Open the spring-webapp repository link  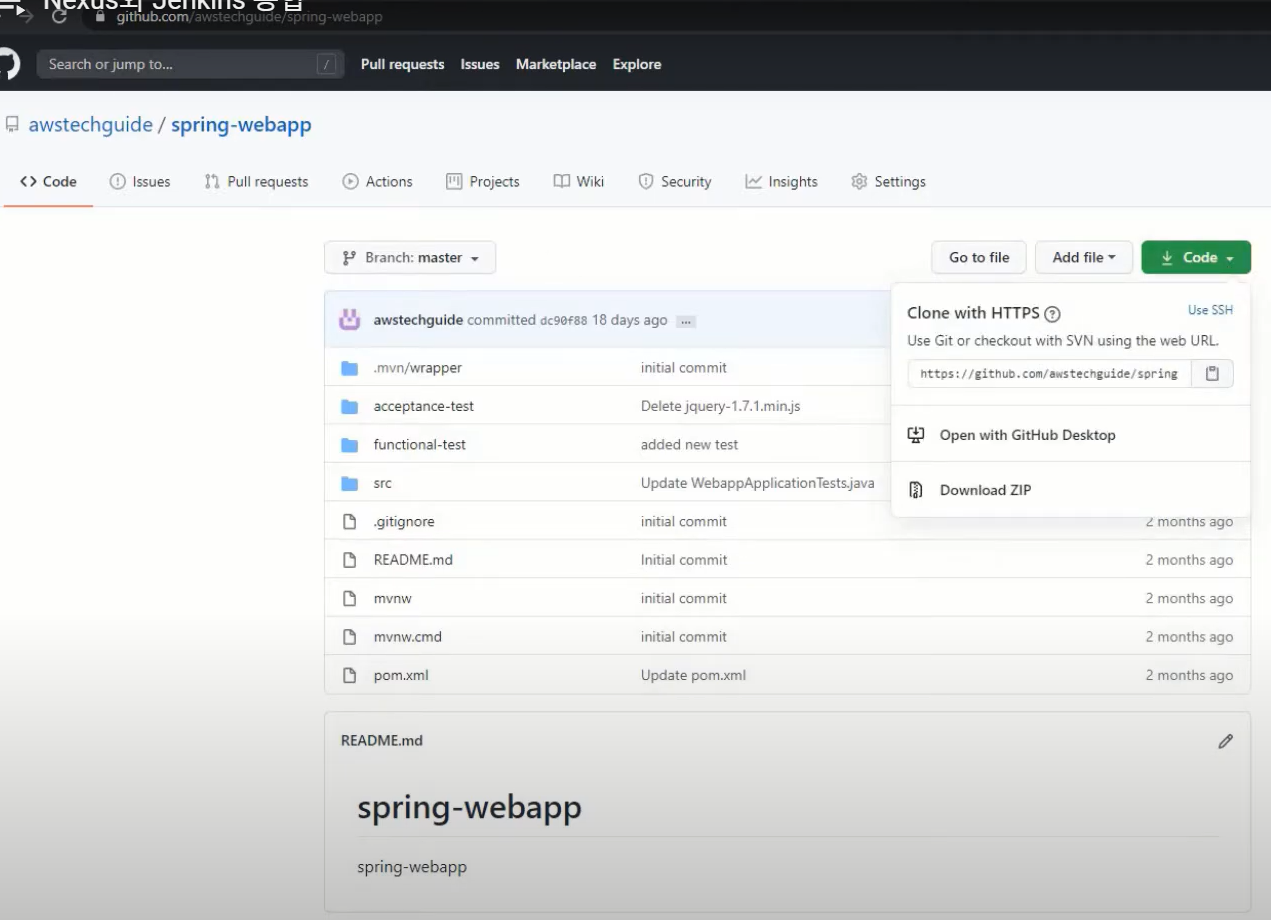tap(241, 125)
